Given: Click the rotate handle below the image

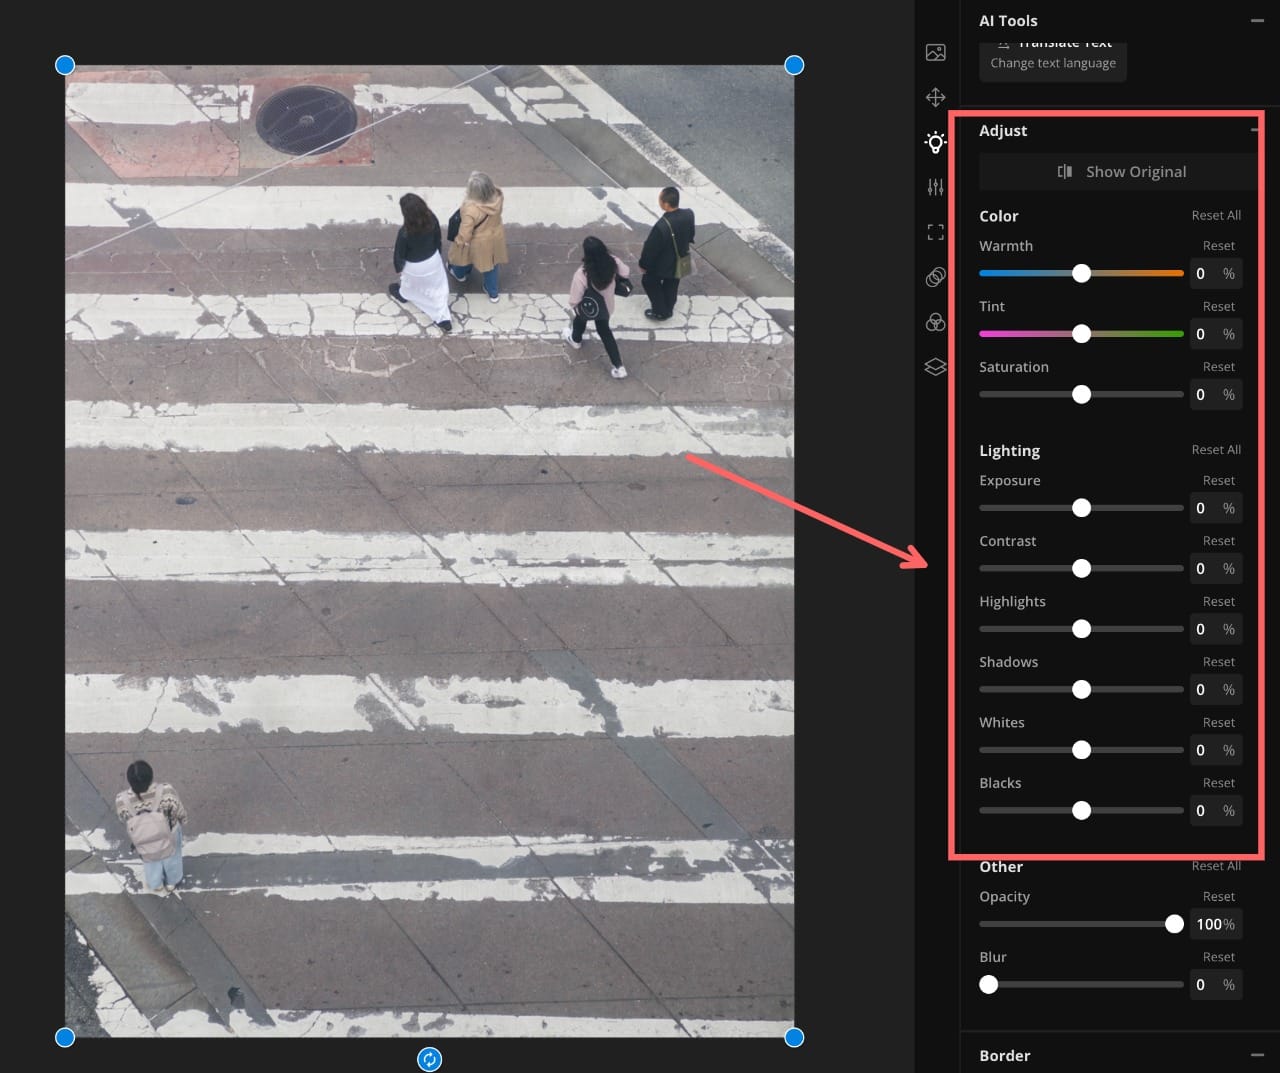Looking at the screenshot, I should (429, 1059).
